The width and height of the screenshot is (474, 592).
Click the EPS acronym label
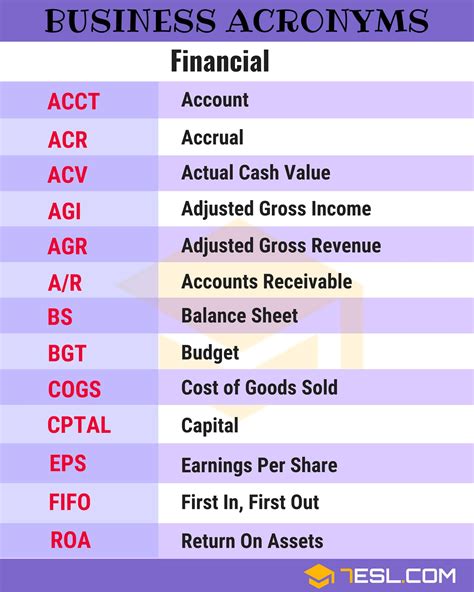pyautogui.click(x=68, y=463)
